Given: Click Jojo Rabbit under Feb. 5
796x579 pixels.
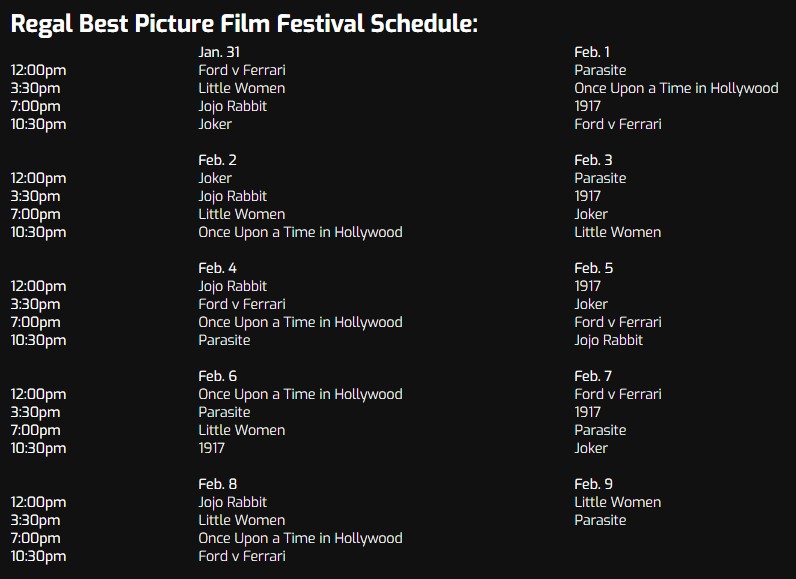Looking at the screenshot, I should tap(609, 340).
